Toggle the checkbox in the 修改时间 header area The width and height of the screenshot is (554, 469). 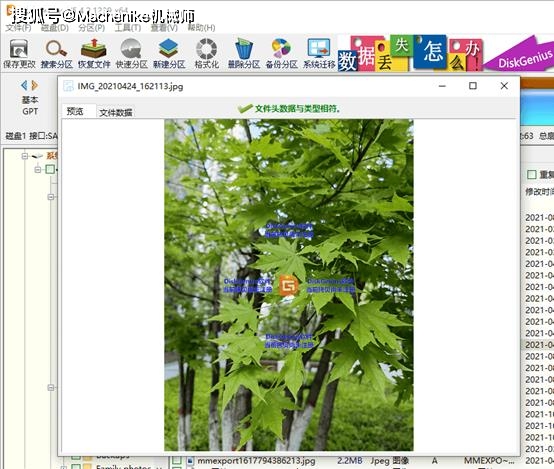[x=531, y=174]
